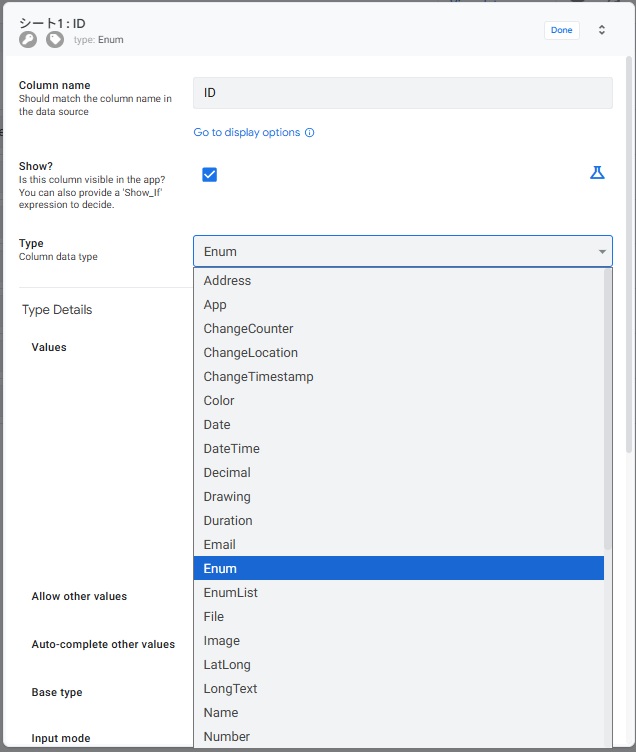The height and width of the screenshot is (752, 636).
Task: Collapse the Type dropdown showing Enum
Action: tap(402, 252)
